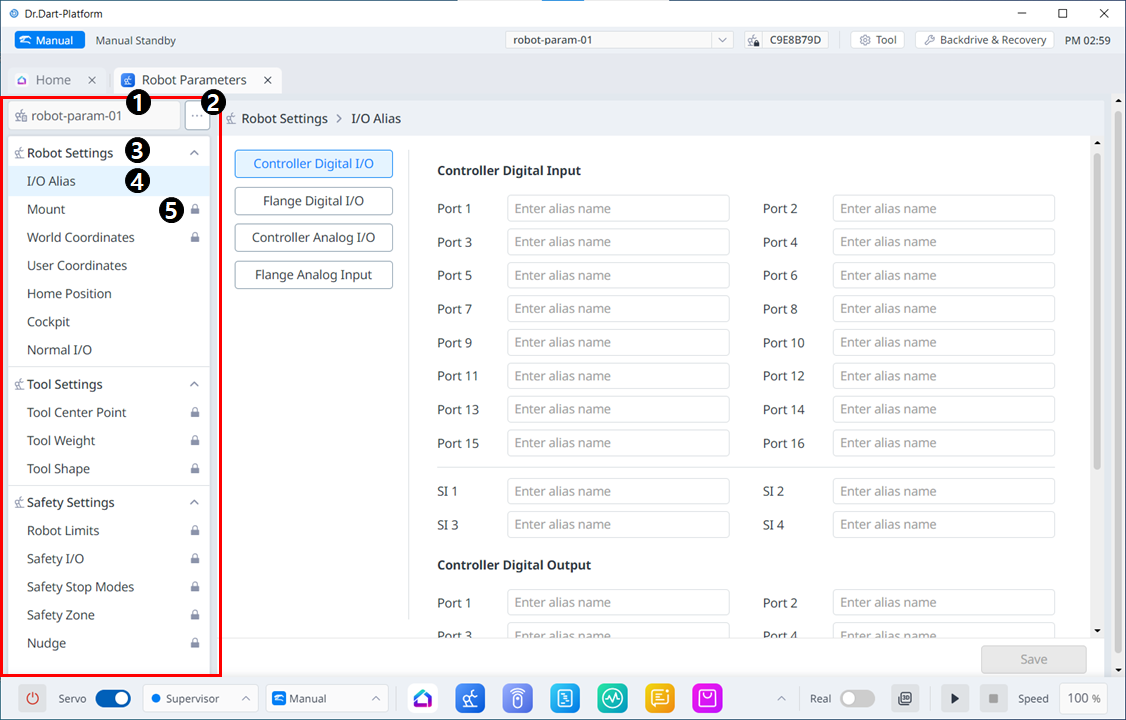Toggle the Real mode switch
The width and height of the screenshot is (1126, 720).
[x=857, y=698]
